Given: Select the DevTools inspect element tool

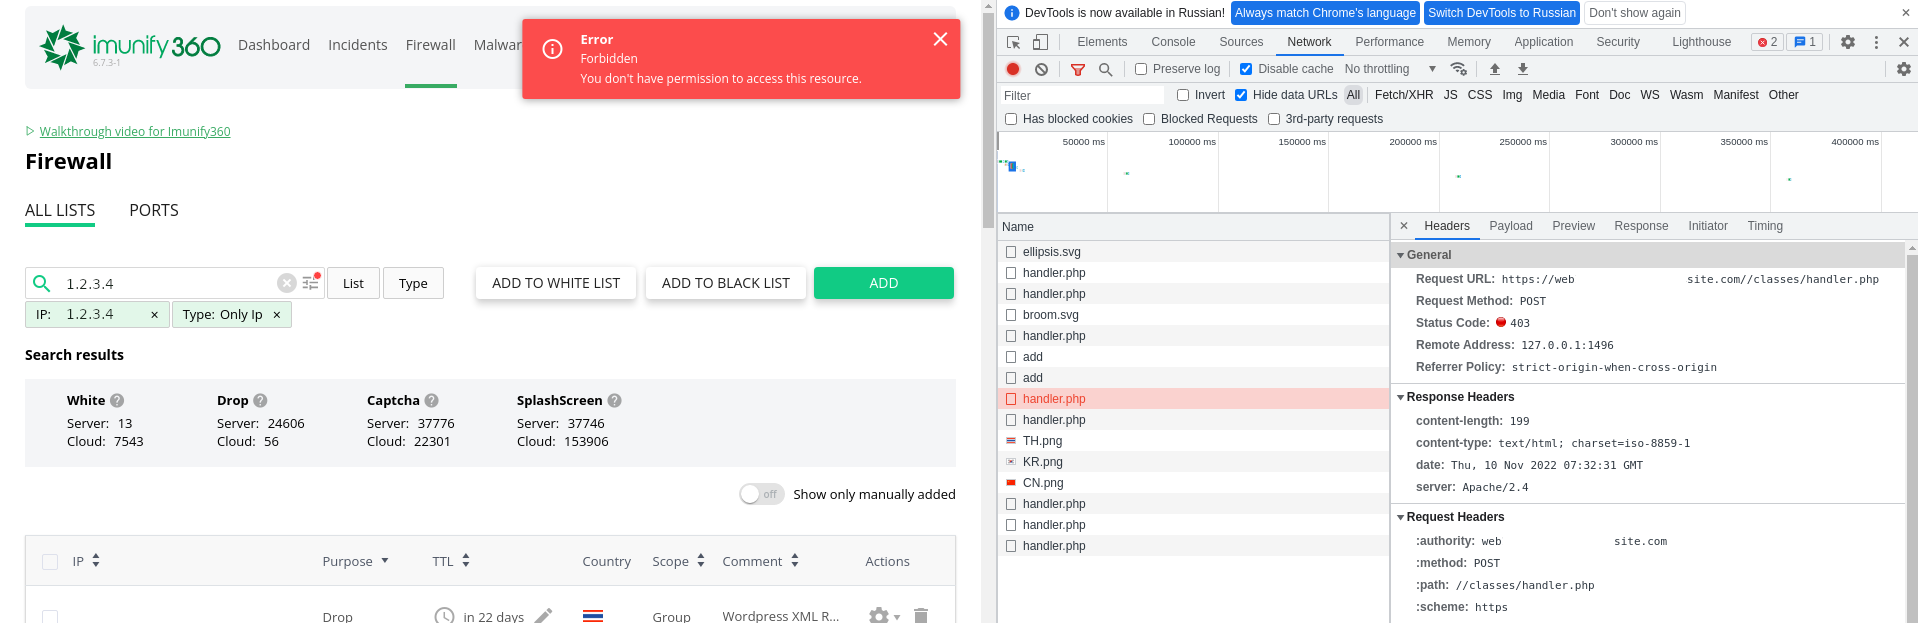Looking at the screenshot, I should pos(1014,42).
